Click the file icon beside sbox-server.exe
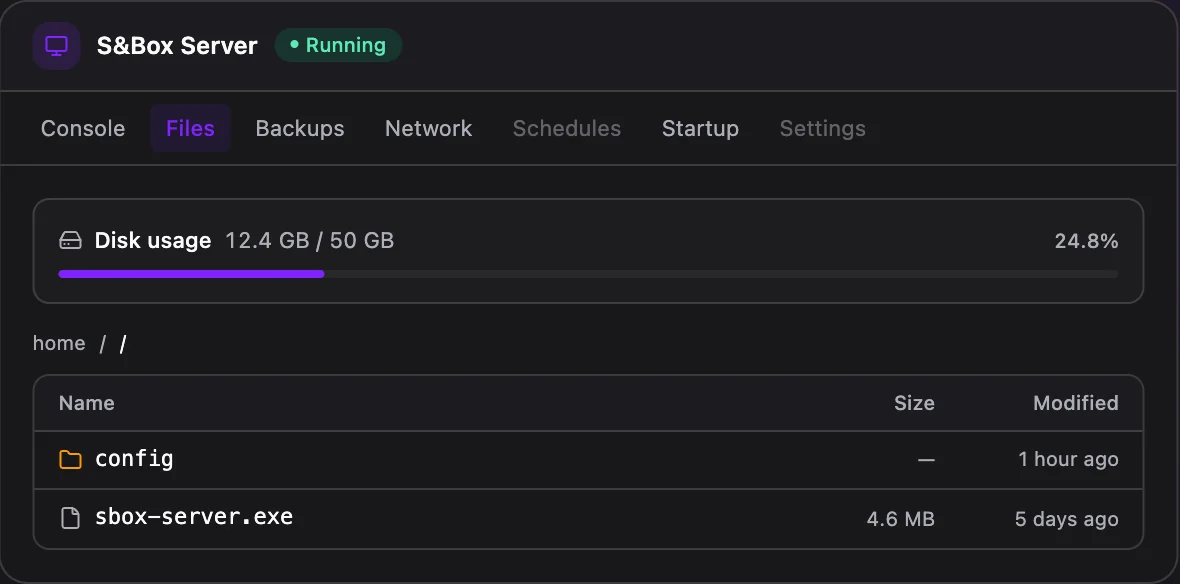Image resolution: width=1180 pixels, height=584 pixels. (x=70, y=518)
